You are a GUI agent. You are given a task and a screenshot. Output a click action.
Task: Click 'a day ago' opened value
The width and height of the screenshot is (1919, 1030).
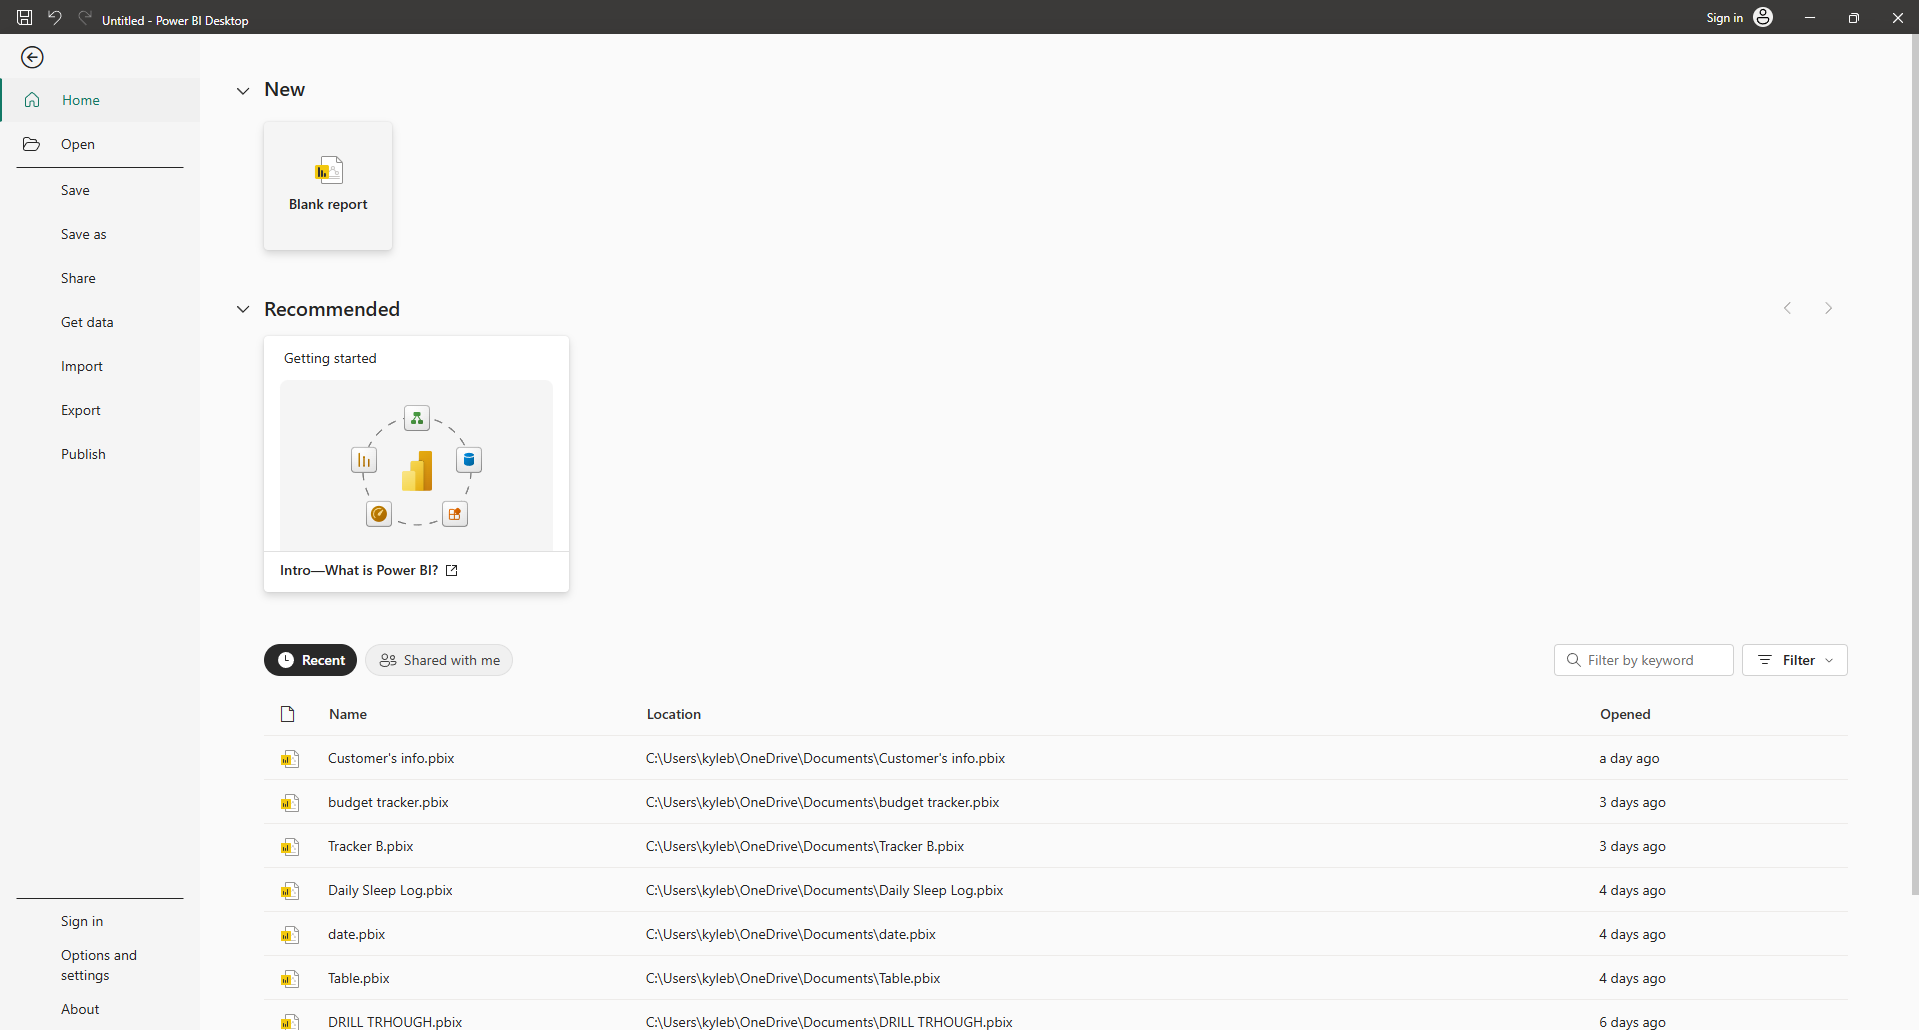(1629, 758)
